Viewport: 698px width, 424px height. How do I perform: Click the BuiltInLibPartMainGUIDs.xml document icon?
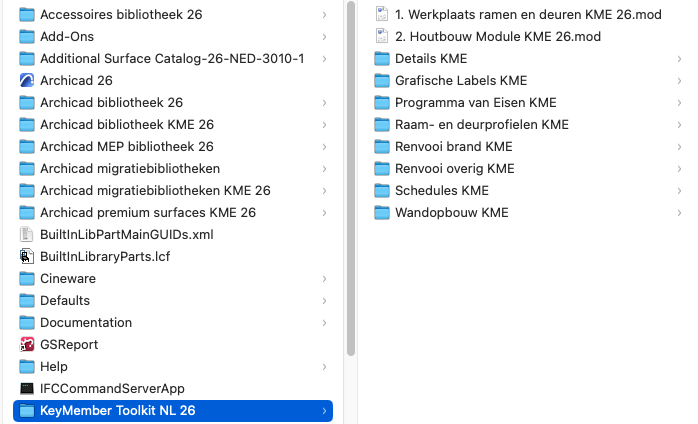[x=27, y=235]
